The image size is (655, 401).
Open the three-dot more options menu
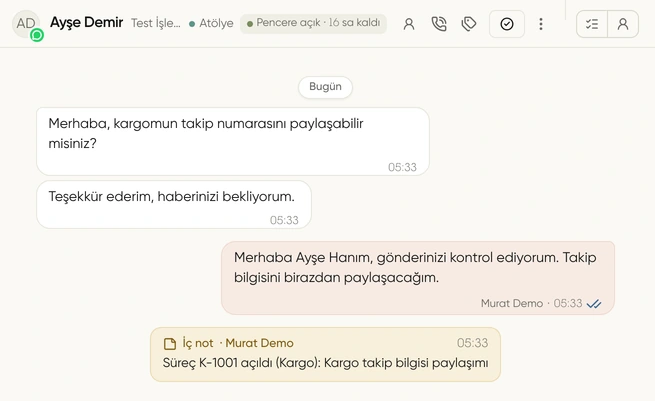[x=541, y=24]
